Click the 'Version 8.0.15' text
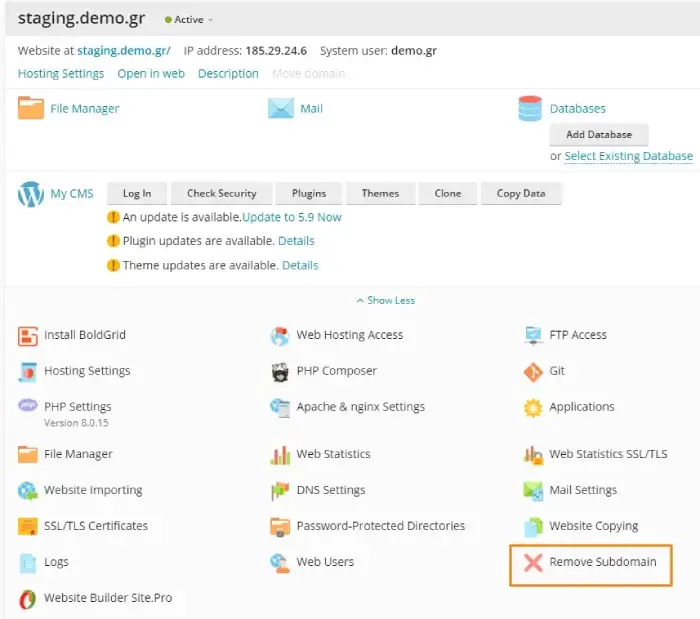Image resolution: width=700 pixels, height=619 pixels. [76, 423]
